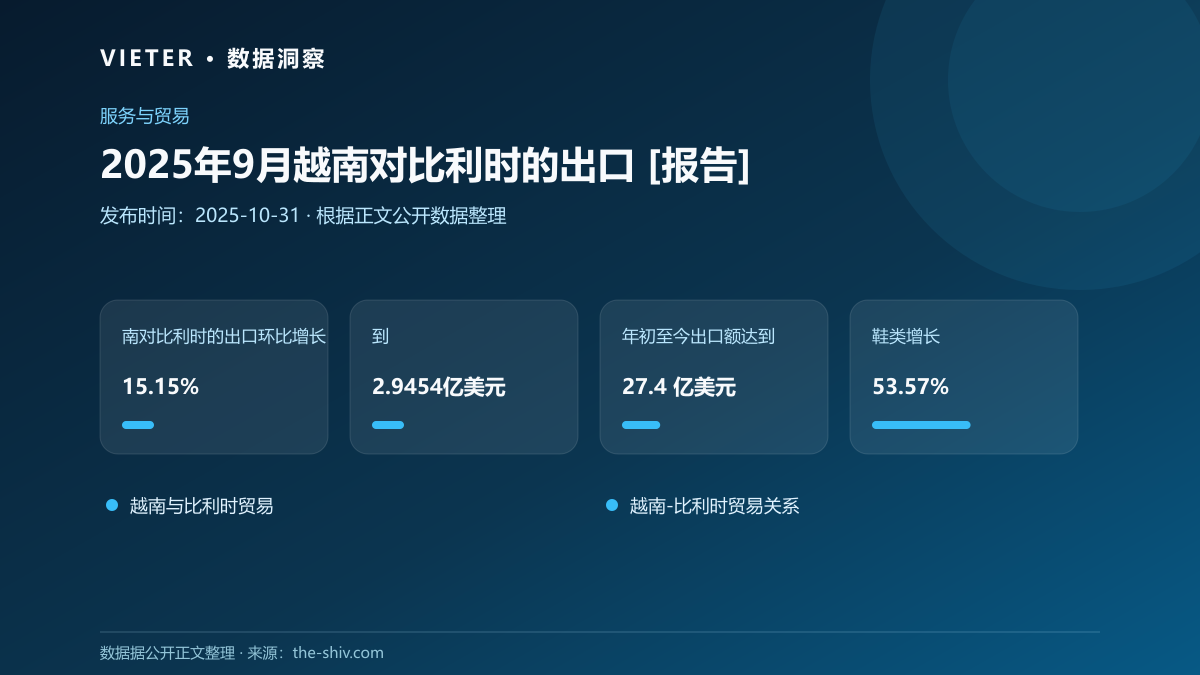Click the progress bar under 53.57%
The image size is (1200, 675).
click(921, 425)
